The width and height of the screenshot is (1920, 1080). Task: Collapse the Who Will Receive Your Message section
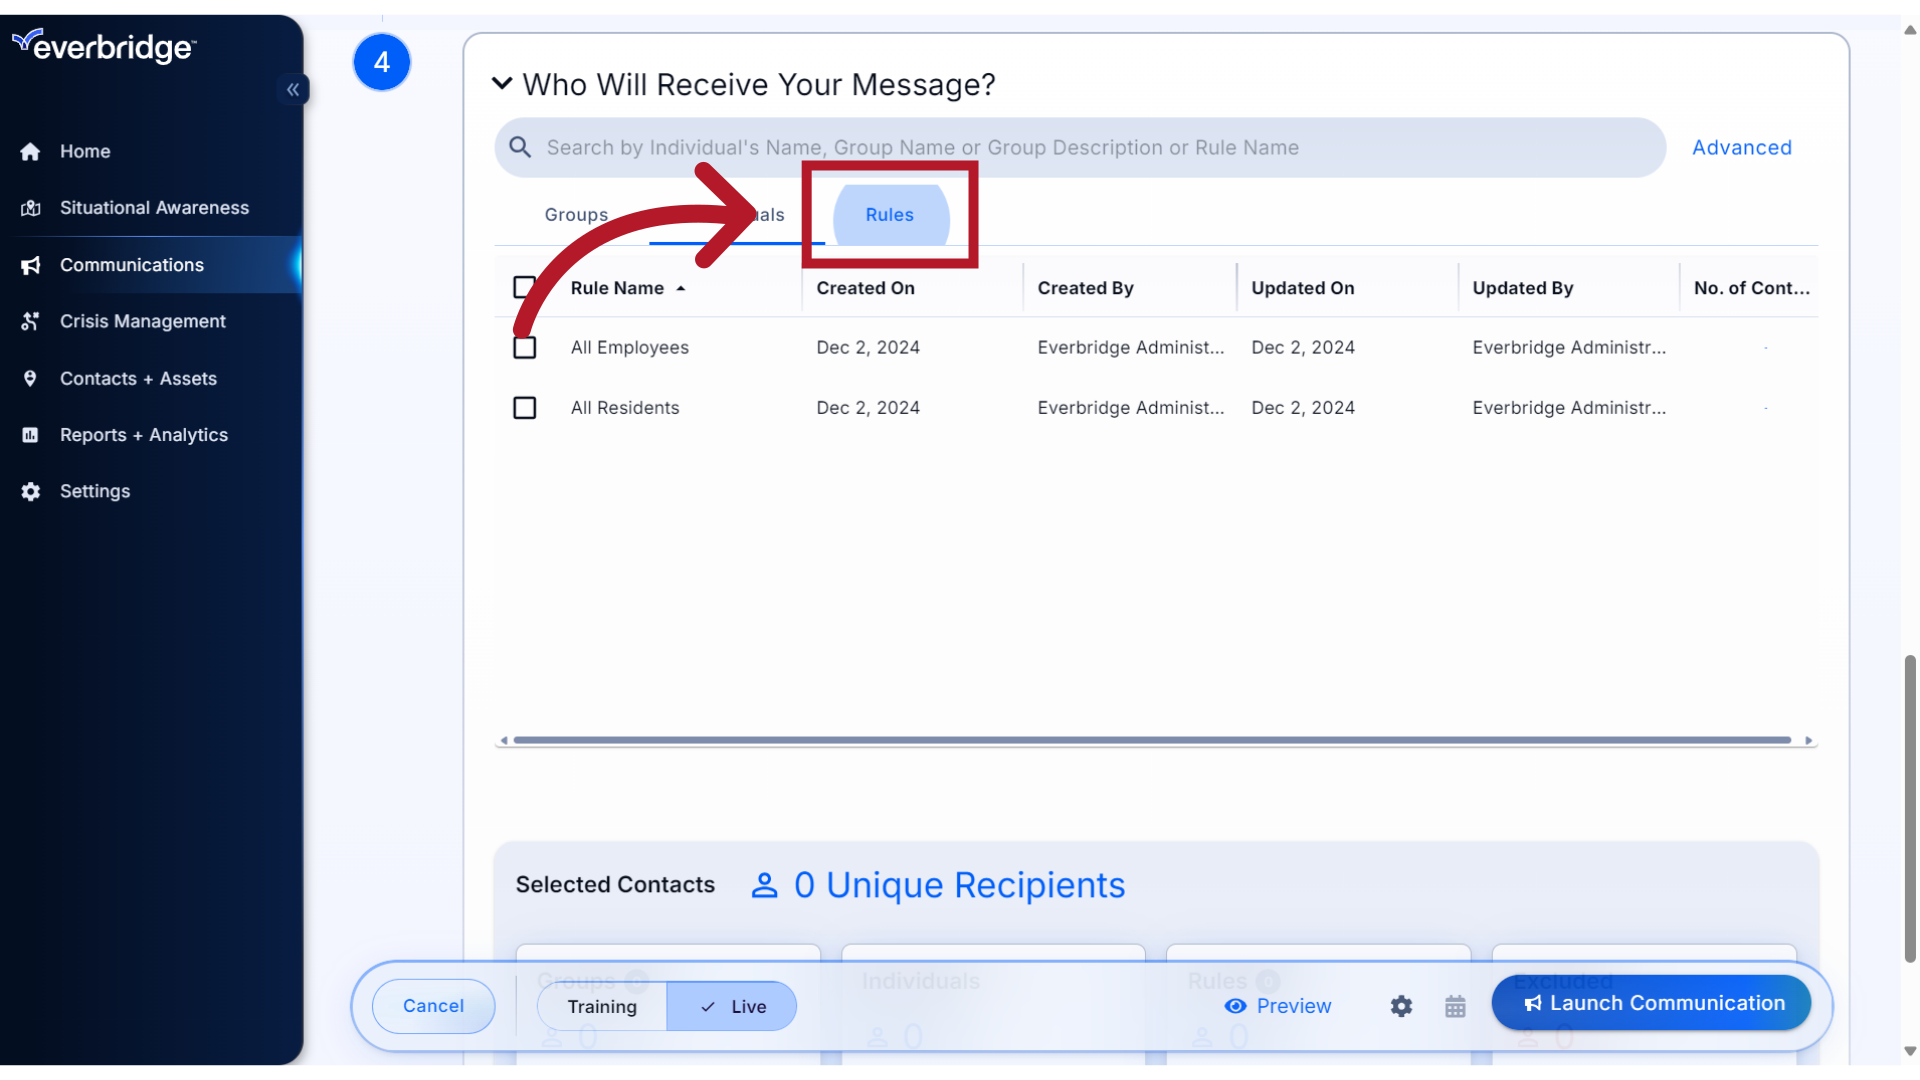(x=502, y=84)
